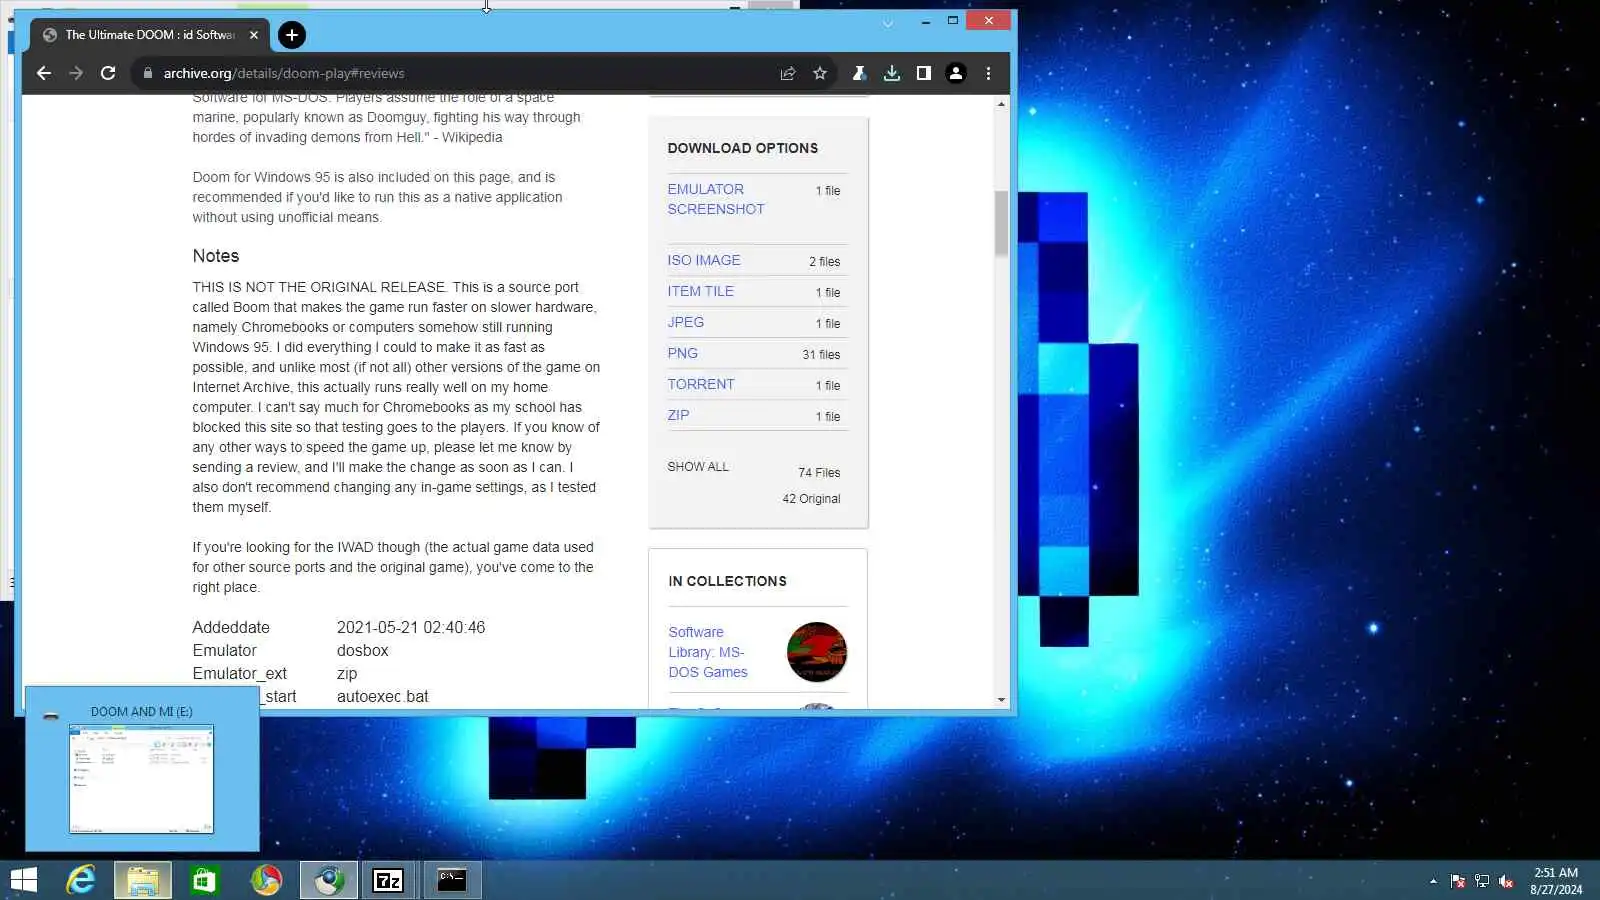Image resolution: width=1600 pixels, height=900 pixels.
Task: Open the taskbar clock and date
Action: [x=1556, y=881]
